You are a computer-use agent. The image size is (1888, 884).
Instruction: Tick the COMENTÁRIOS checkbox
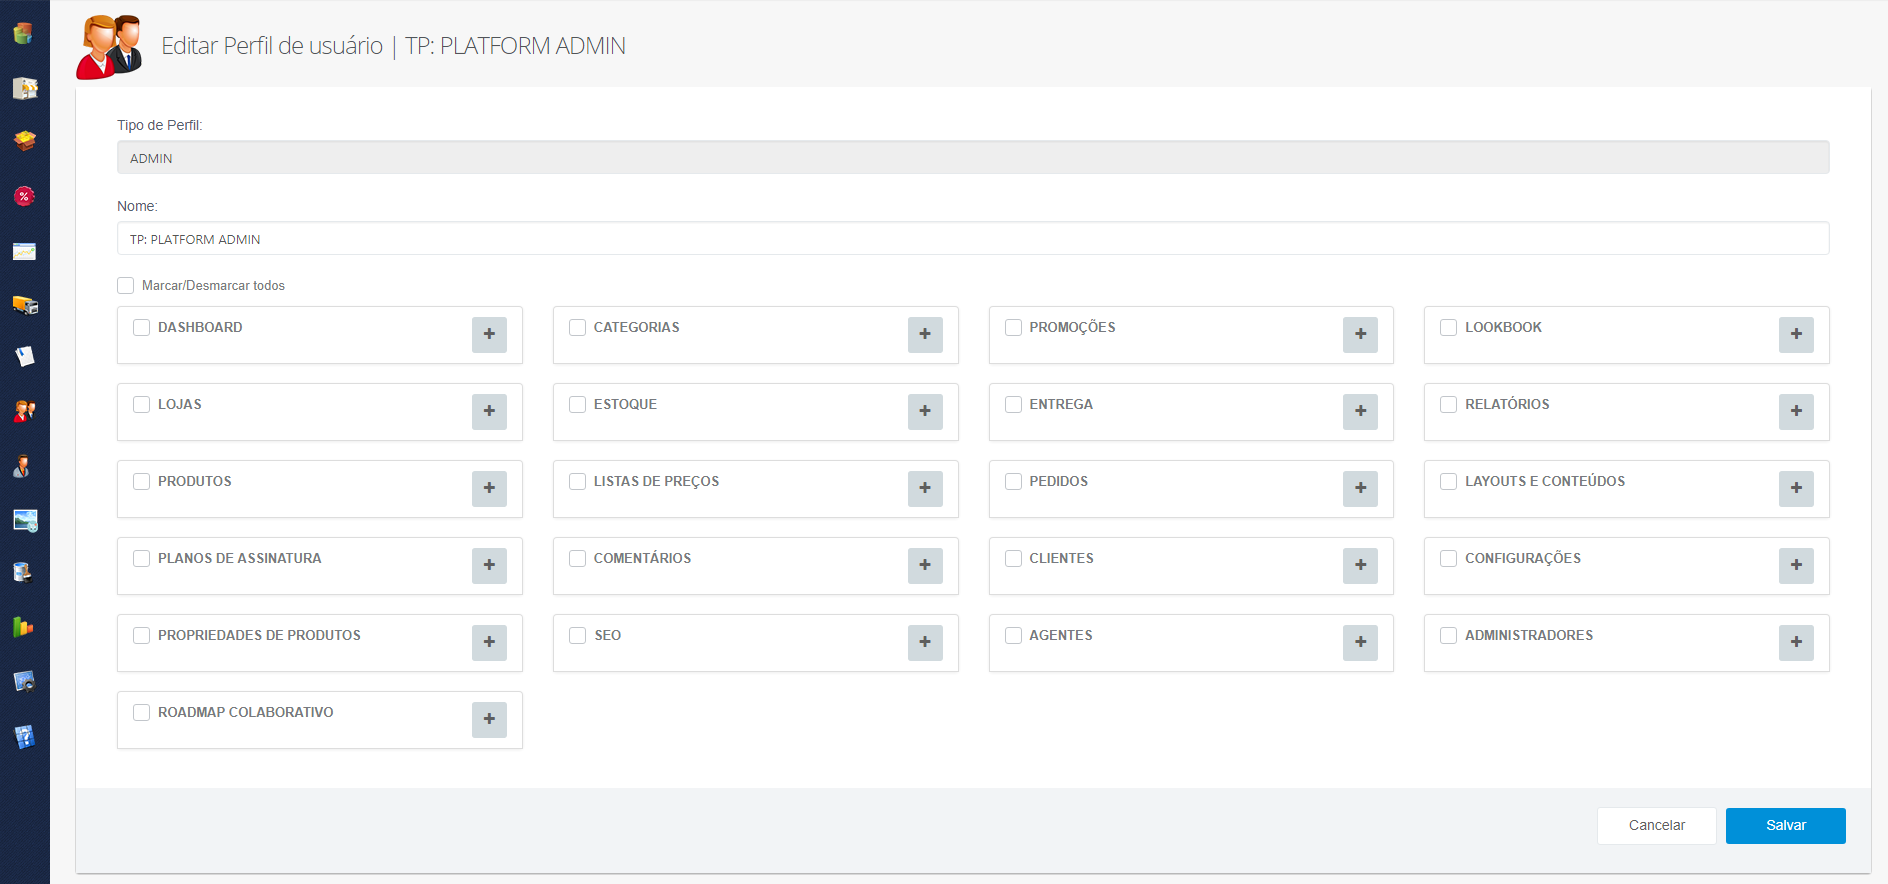pyautogui.click(x=578, y=559)
